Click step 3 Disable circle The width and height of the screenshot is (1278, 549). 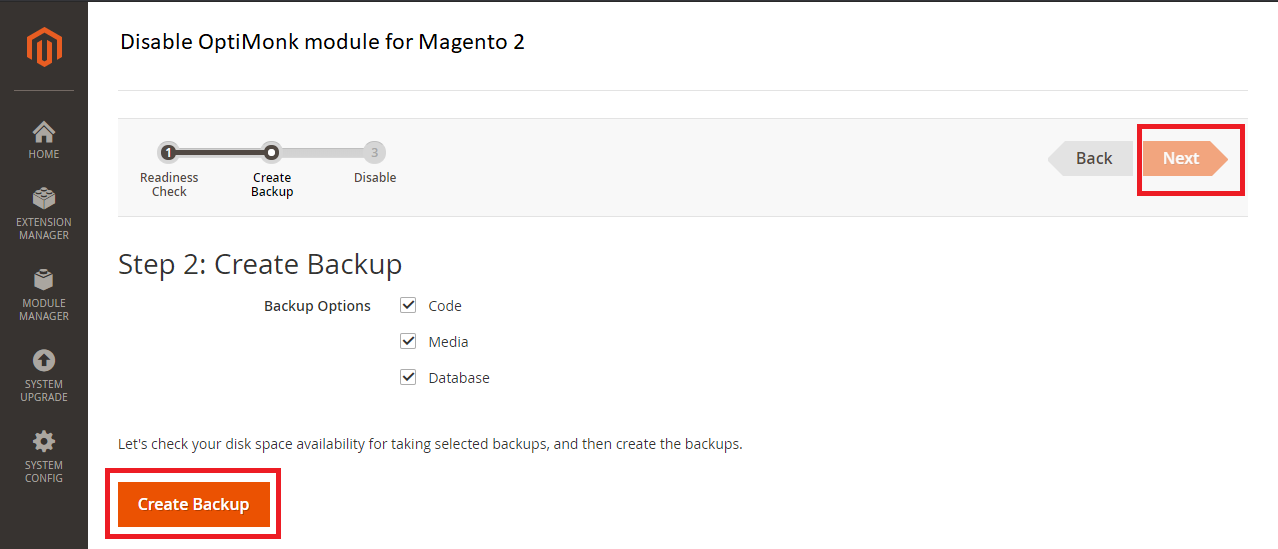click(374, 152)
